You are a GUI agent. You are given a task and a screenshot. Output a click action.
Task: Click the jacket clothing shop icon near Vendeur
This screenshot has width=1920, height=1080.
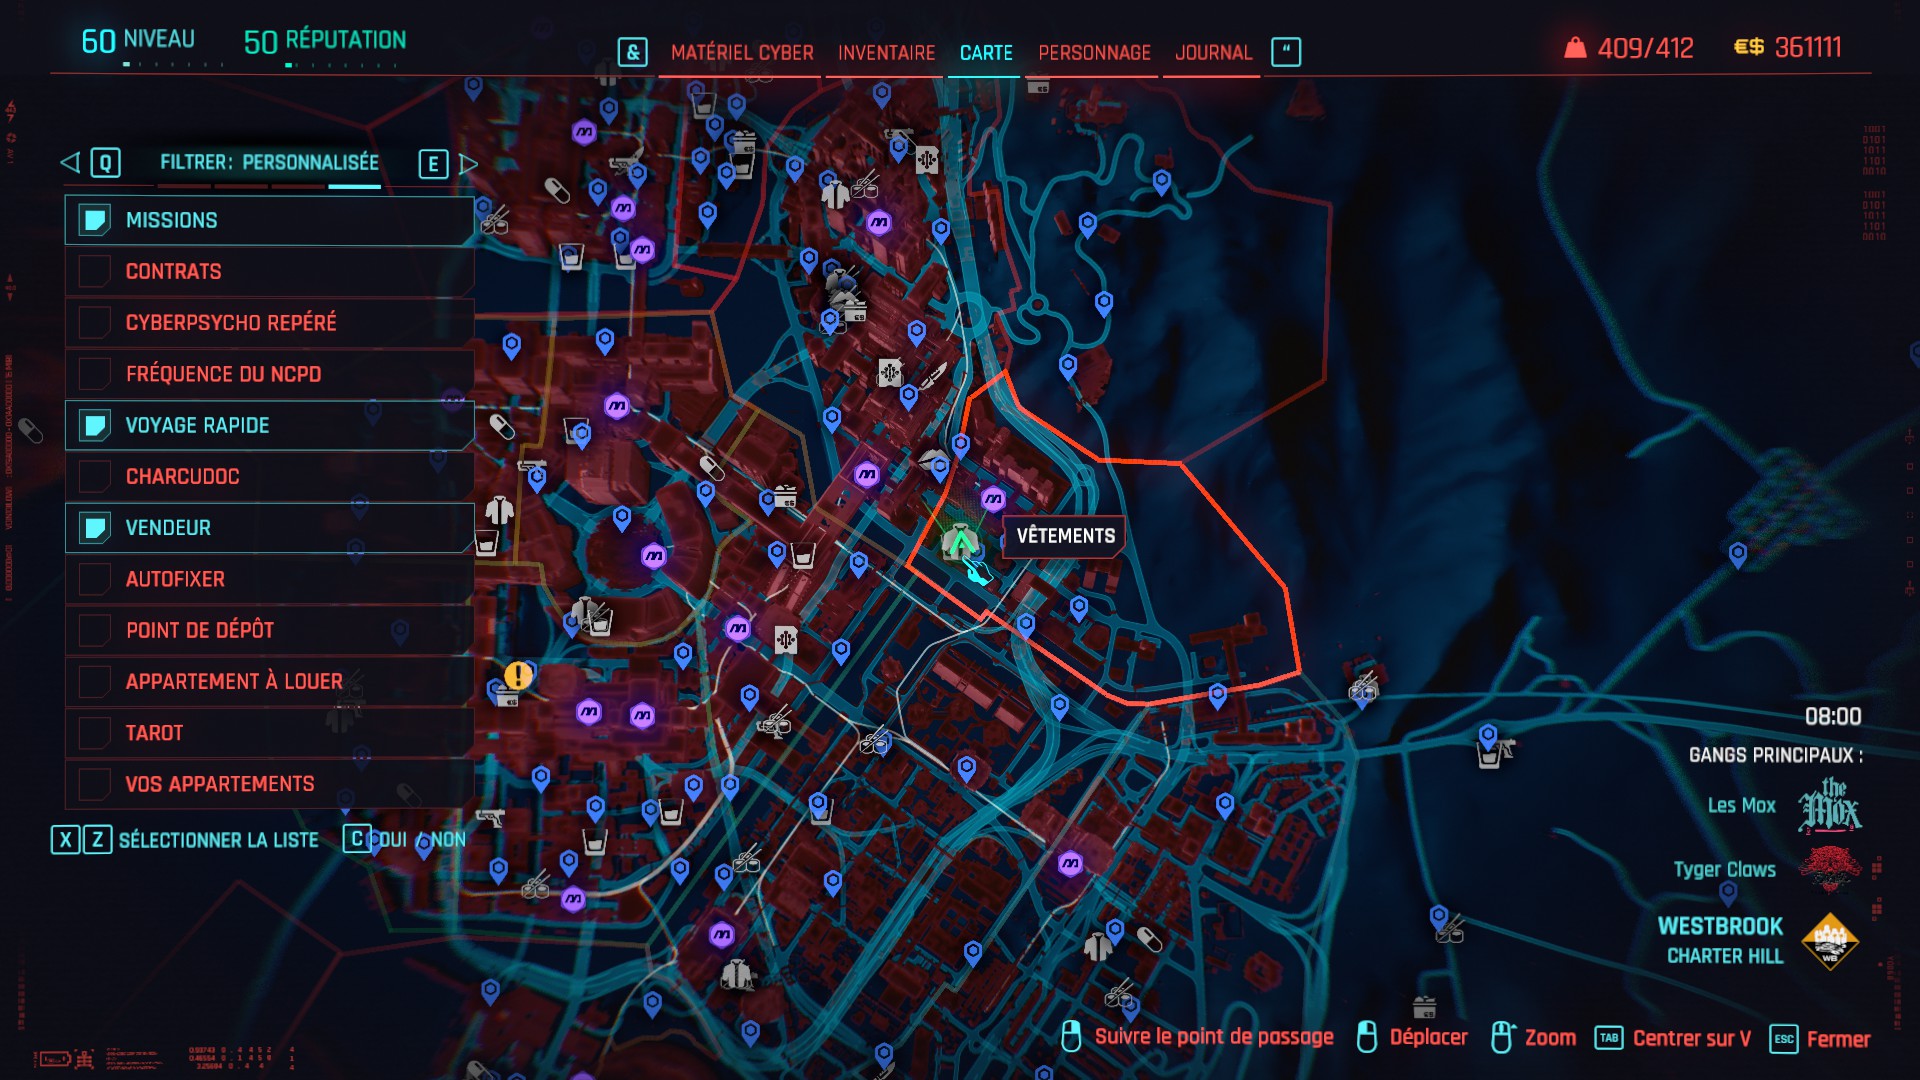499,511
